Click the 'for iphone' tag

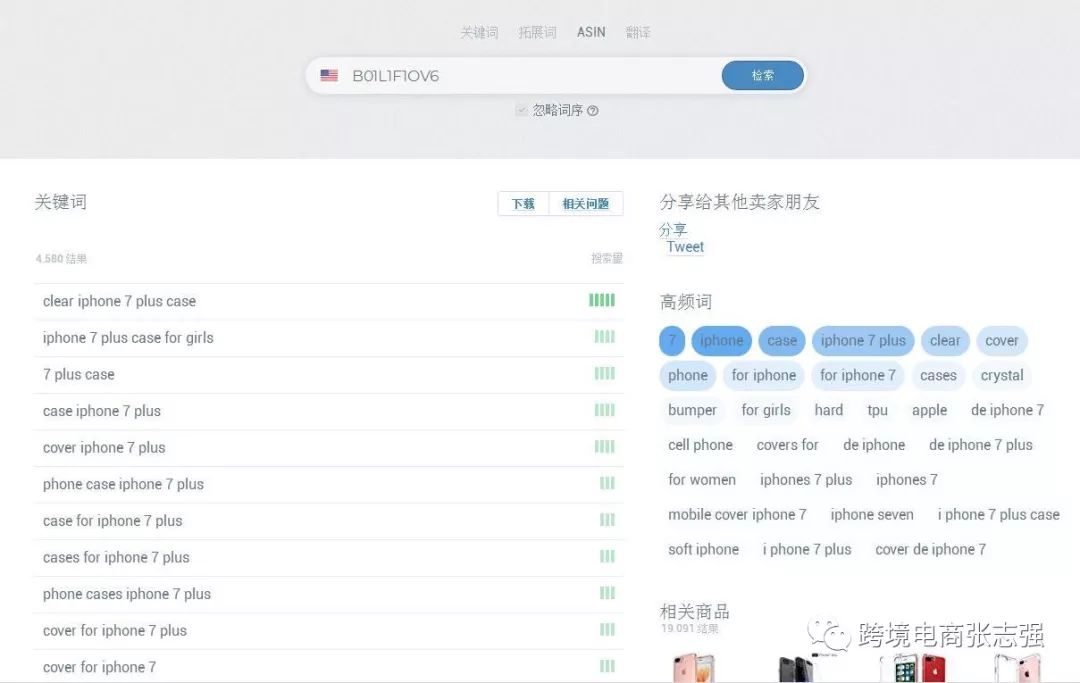(x=764, y=375)
